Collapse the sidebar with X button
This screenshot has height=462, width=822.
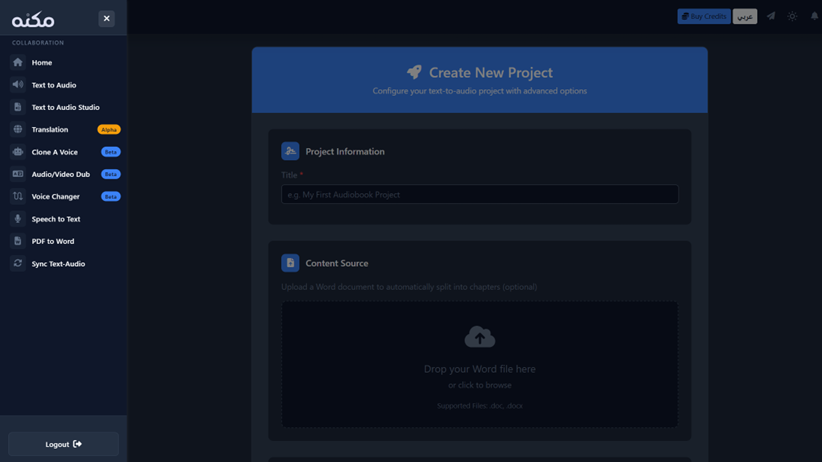coord(106,18)
